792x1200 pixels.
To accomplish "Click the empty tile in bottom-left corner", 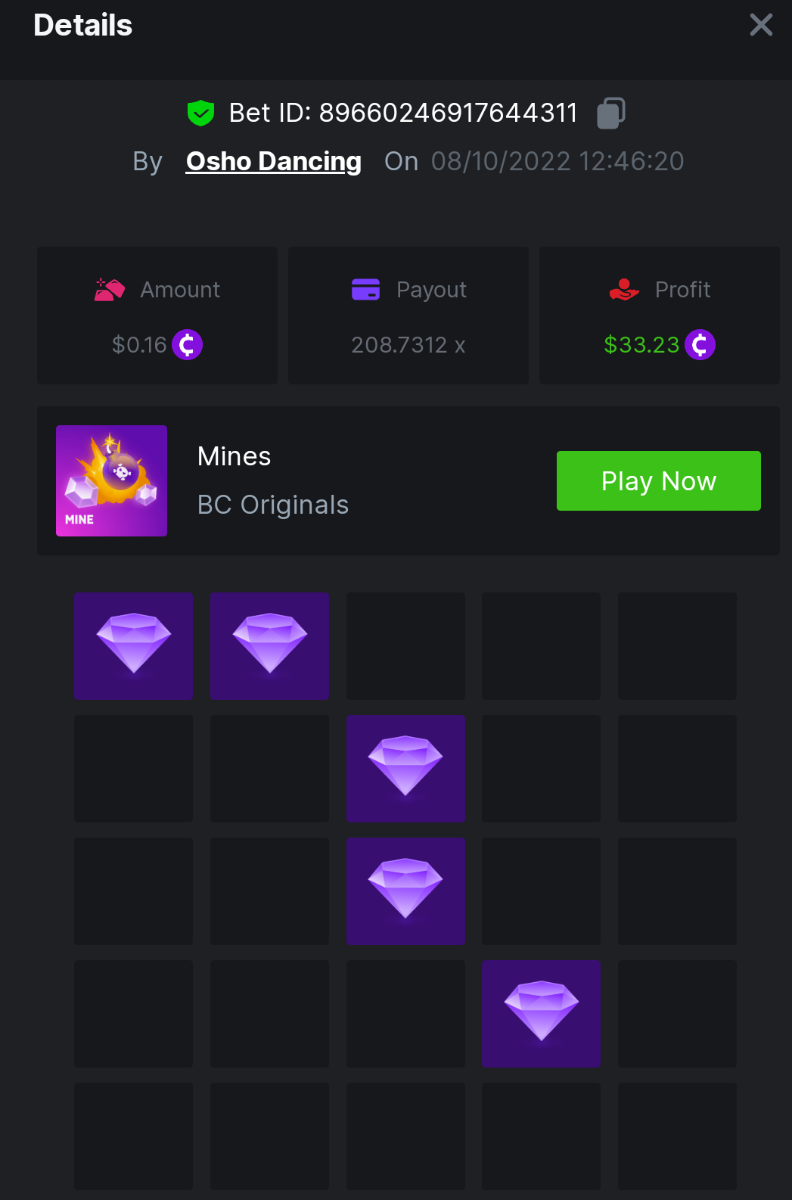I will point(133,1136).
